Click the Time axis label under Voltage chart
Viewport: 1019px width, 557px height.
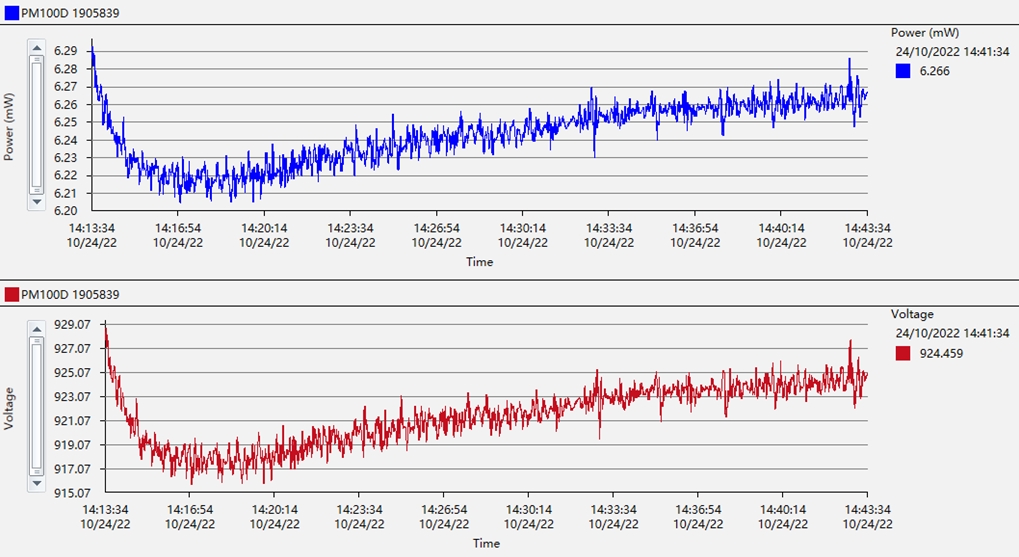485,544
